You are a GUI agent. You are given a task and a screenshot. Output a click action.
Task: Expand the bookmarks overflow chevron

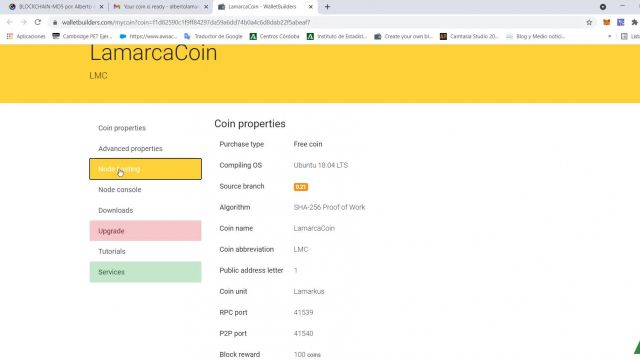click(x=610, y=36)
